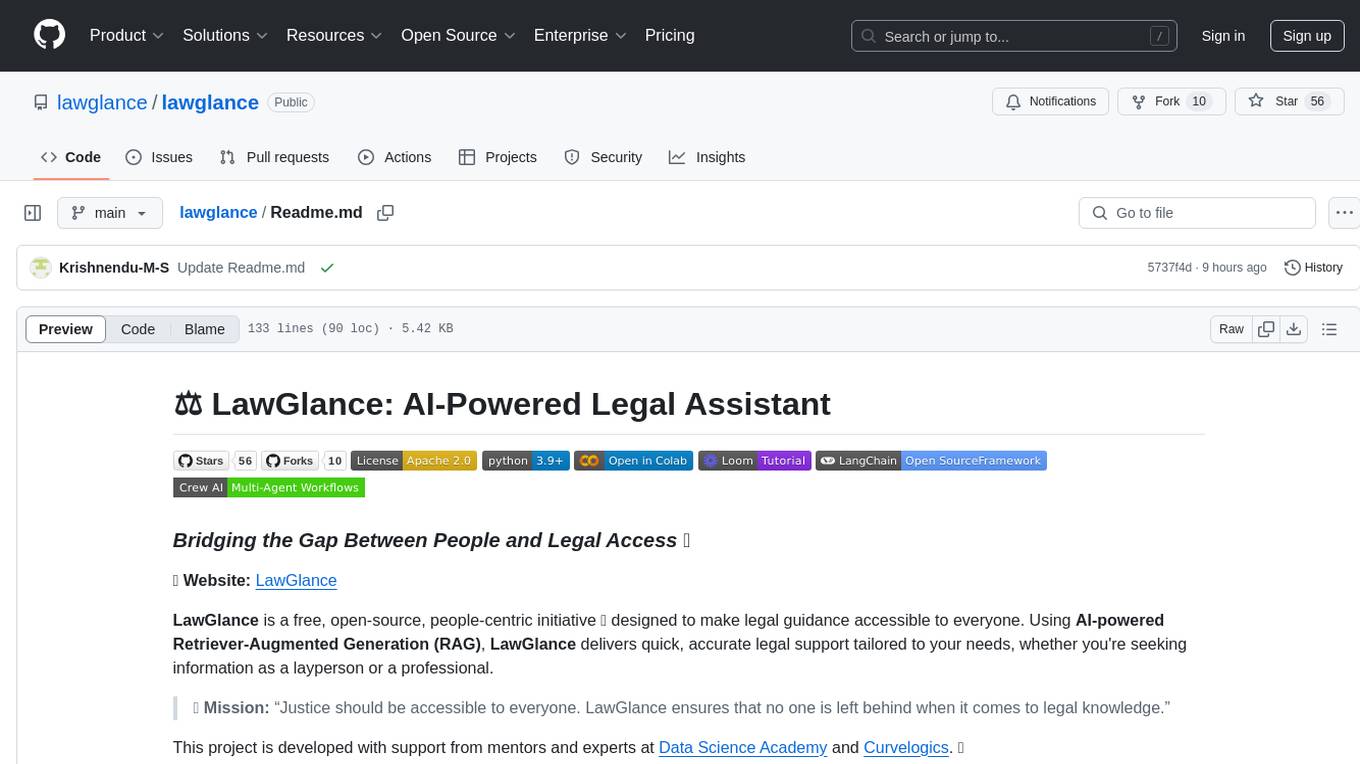Expand the Open Source menu
Image resolution: width=1360 pixels, height=764 pixels.
[458, 35]
